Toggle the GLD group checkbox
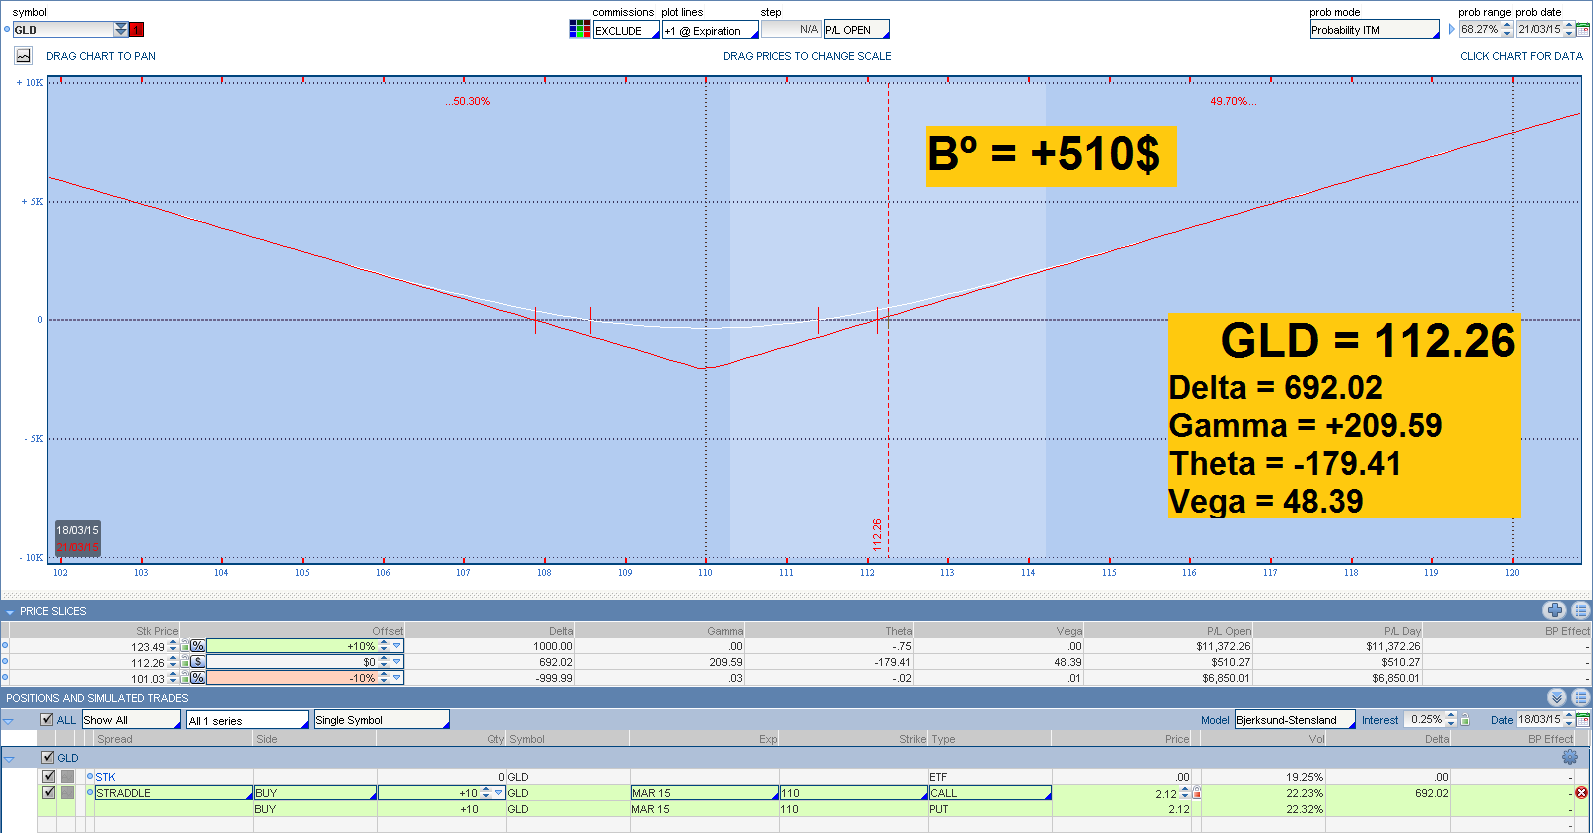 (x=48, y=758)
